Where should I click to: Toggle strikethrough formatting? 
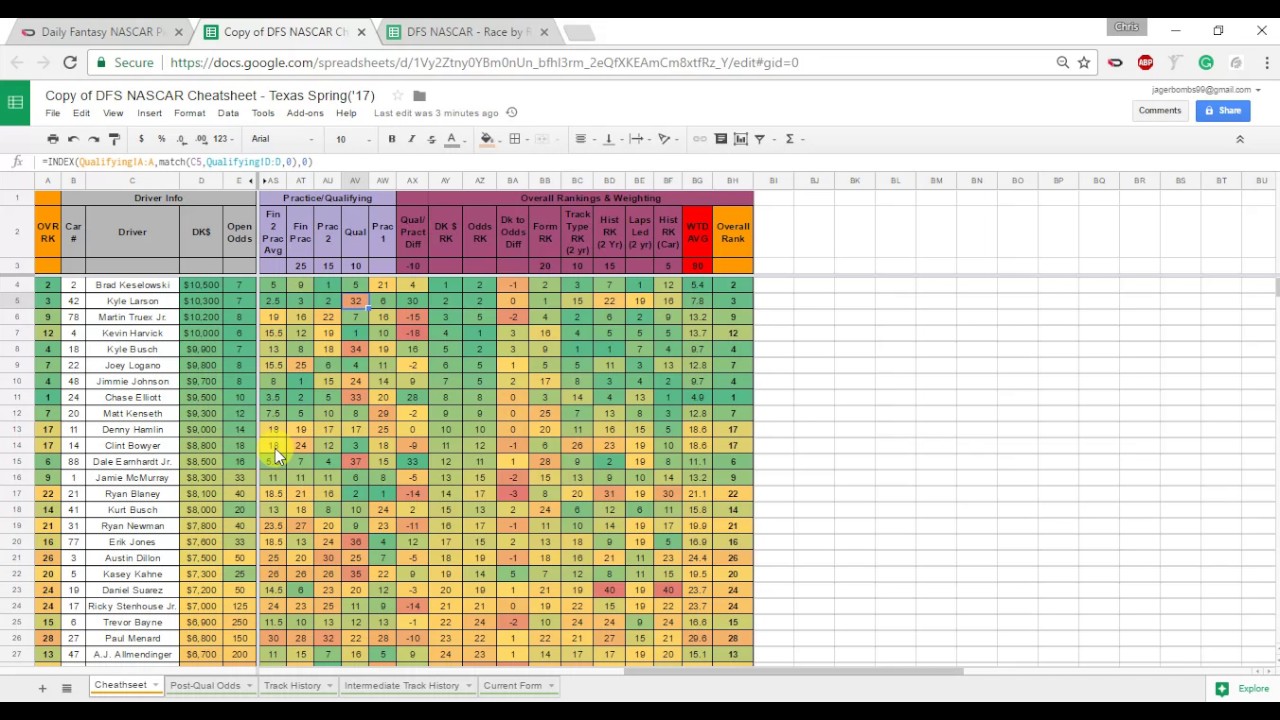click(432, 139)
